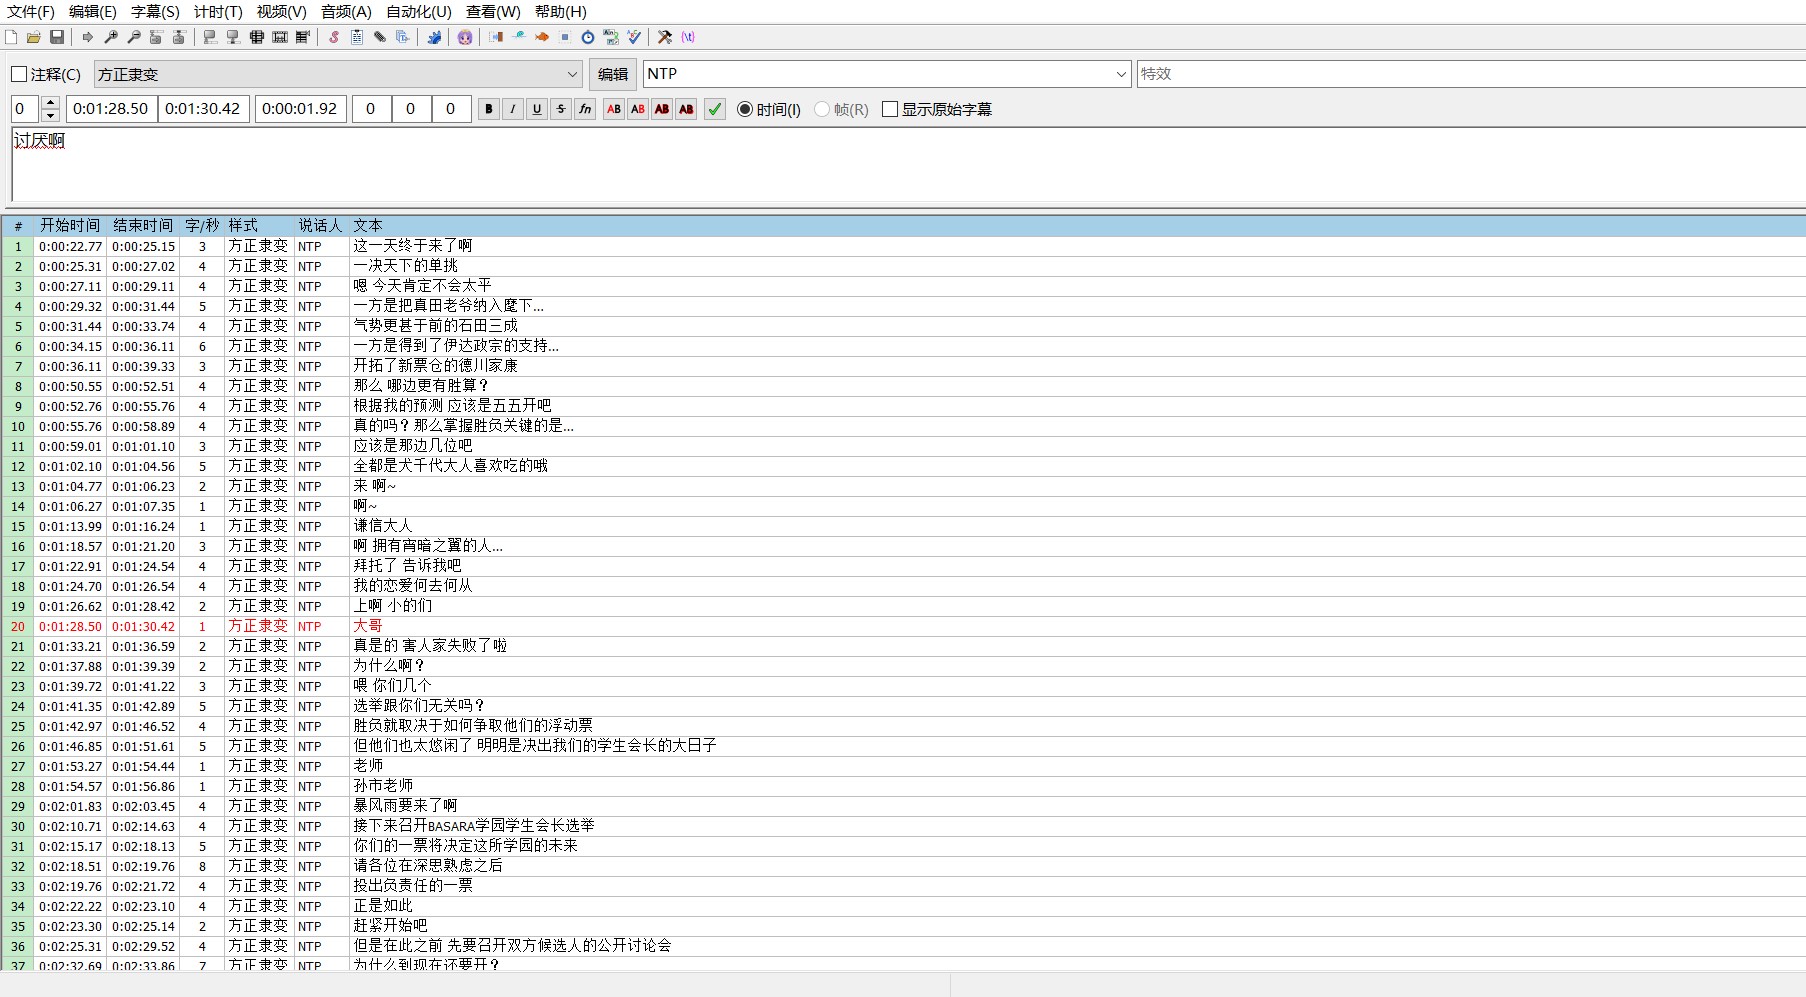1806x997 pixels.
Task: Open the Shift Times icon
Action: tap(496, 37)
